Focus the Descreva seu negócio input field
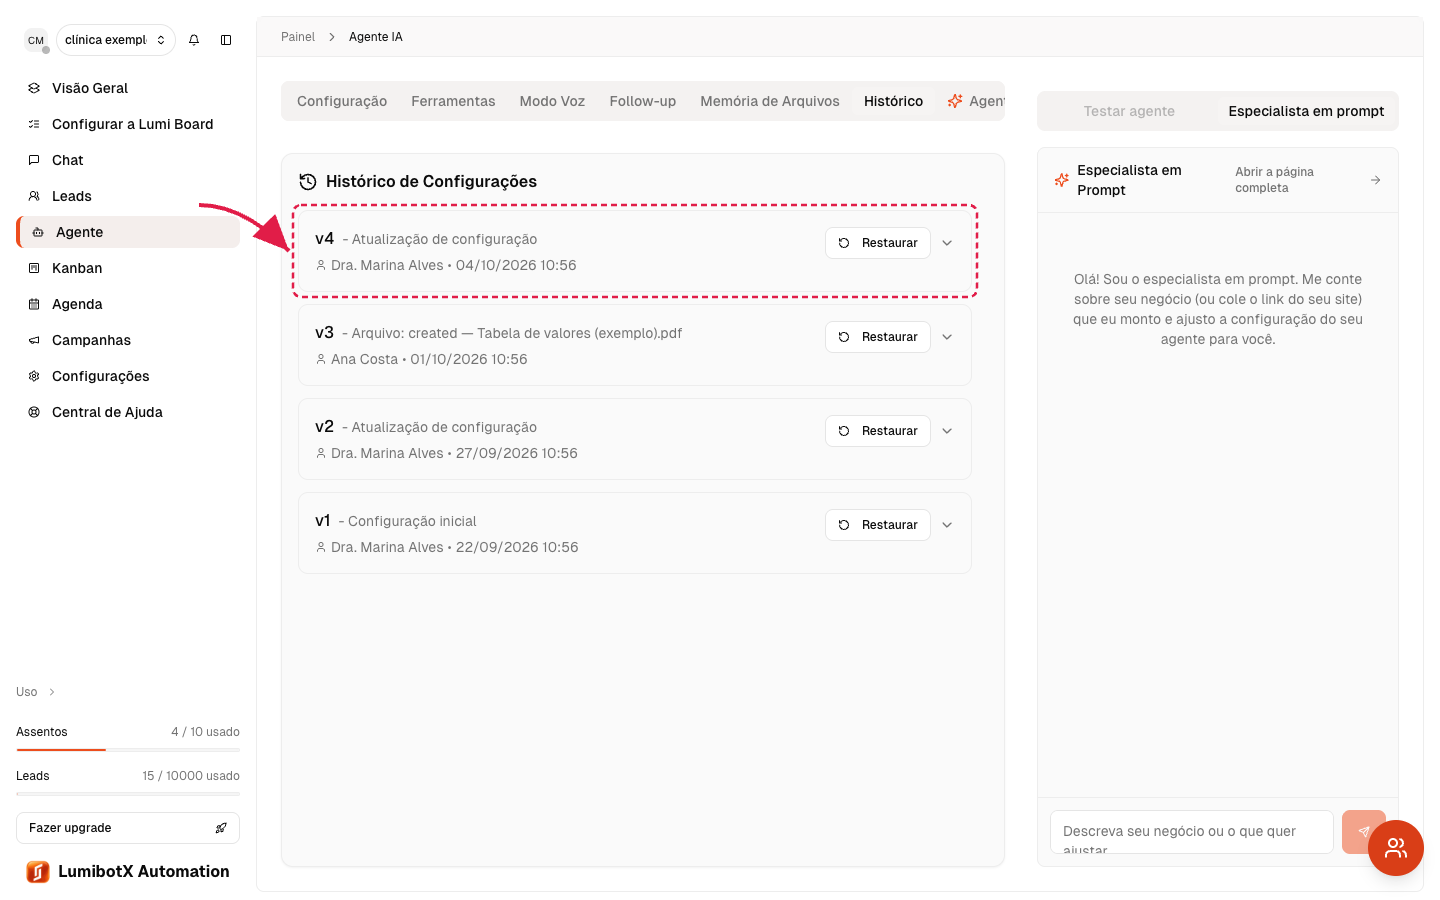The height and width of the screenshot is (900, 1440). tap(1192, 832)
